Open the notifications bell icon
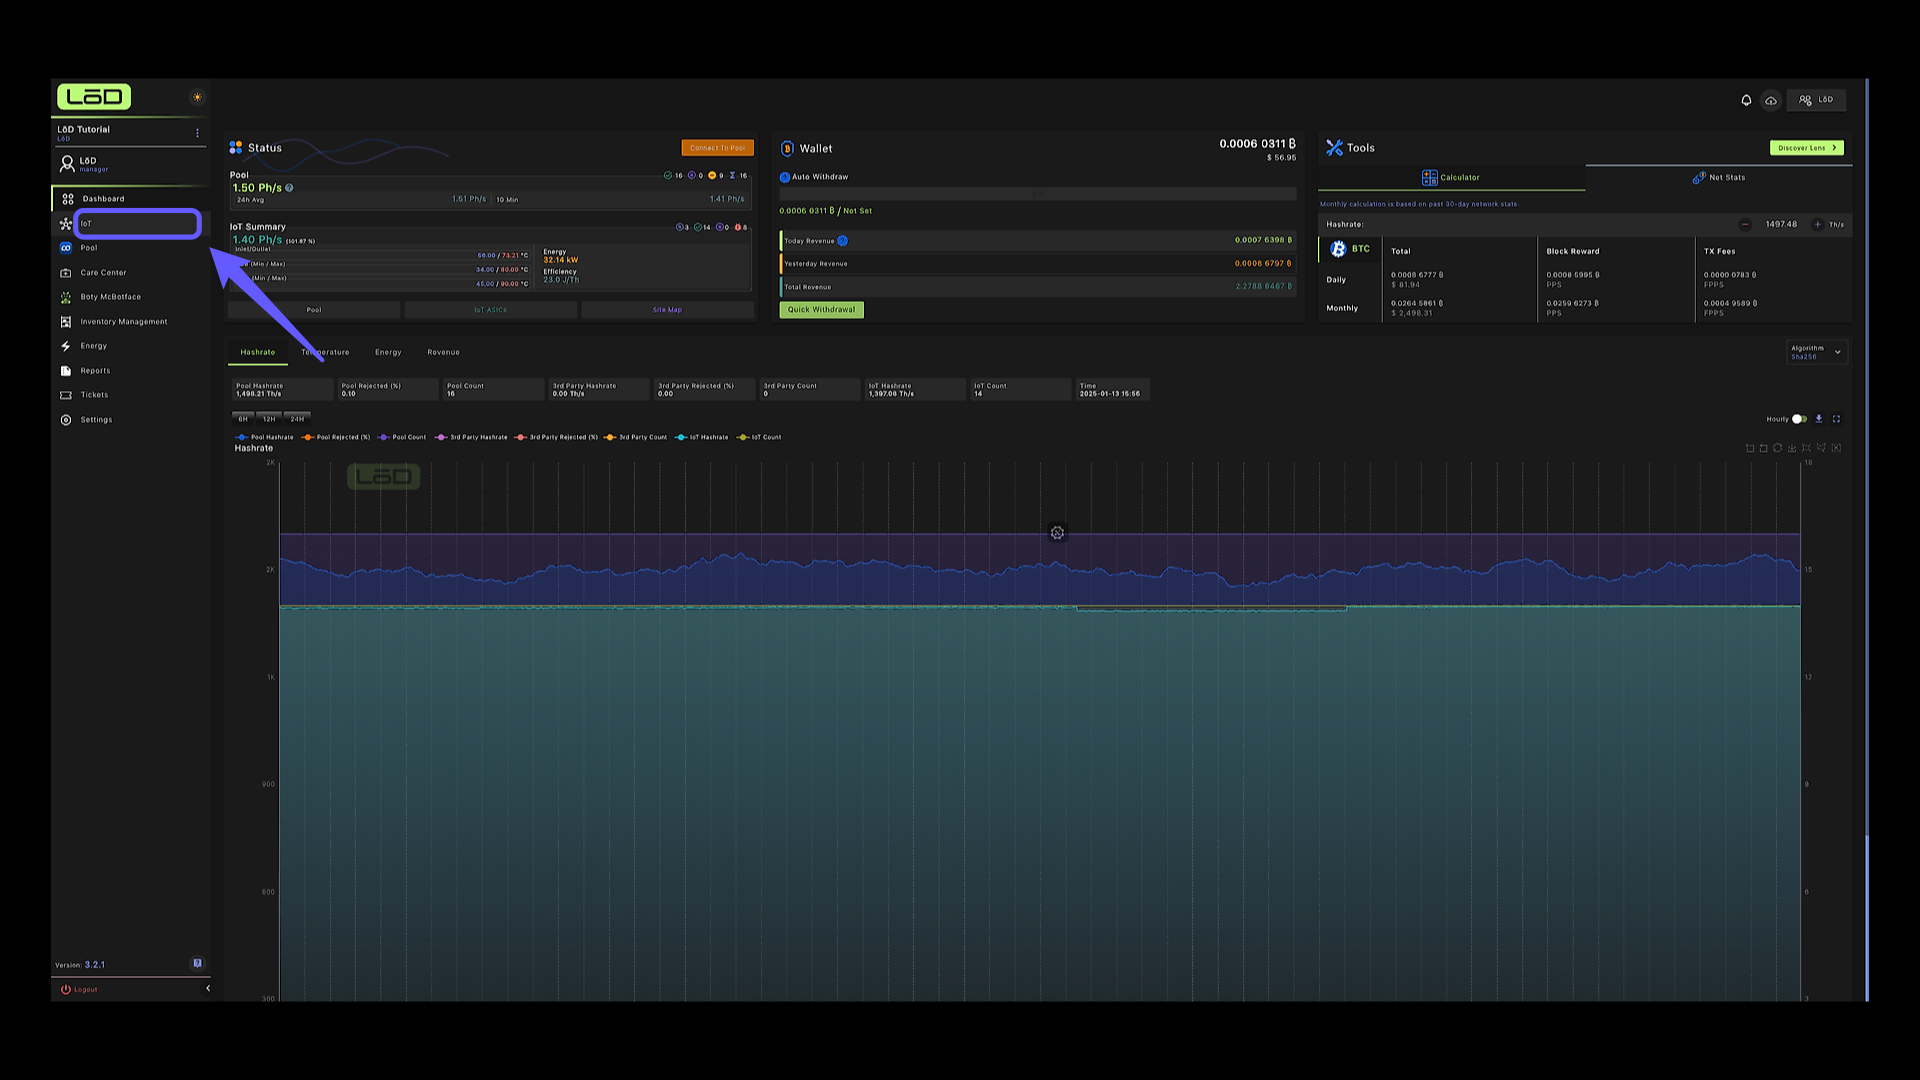This screenshot has height=1080, width=1920. [1746, 100]
